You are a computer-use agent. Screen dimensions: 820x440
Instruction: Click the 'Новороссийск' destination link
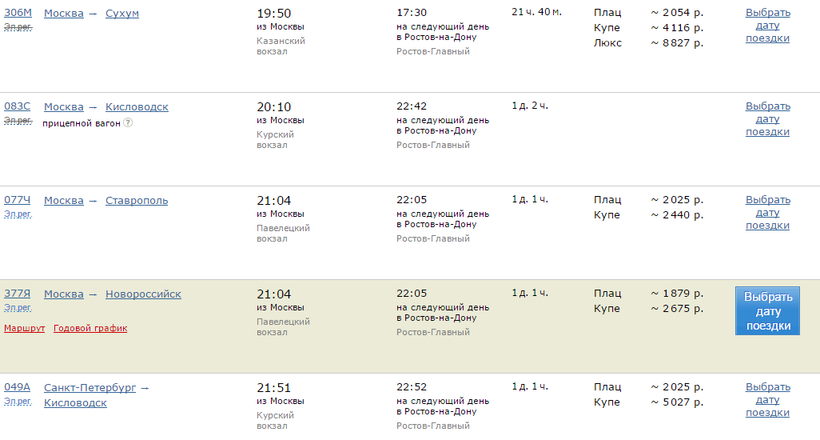click(143, 294)
